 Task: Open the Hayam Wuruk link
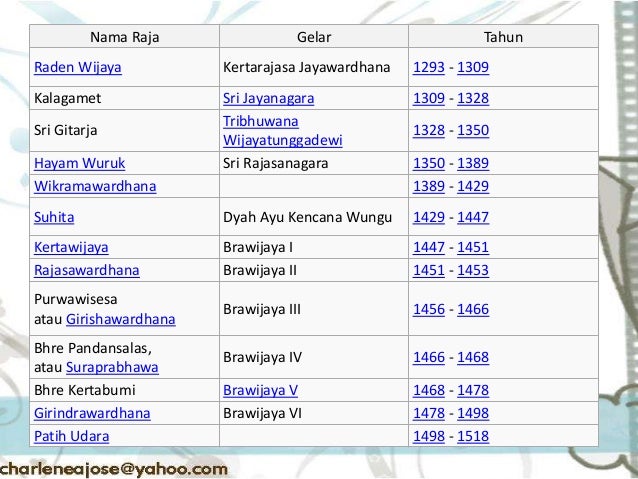point(80,163)
